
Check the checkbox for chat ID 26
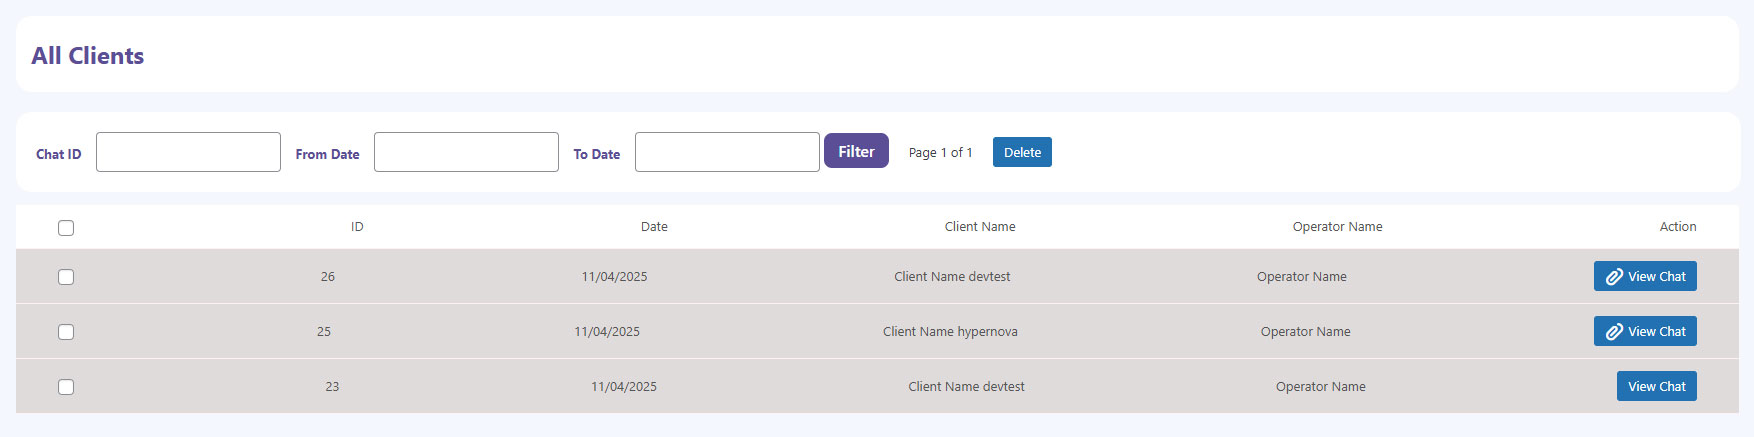66,277
